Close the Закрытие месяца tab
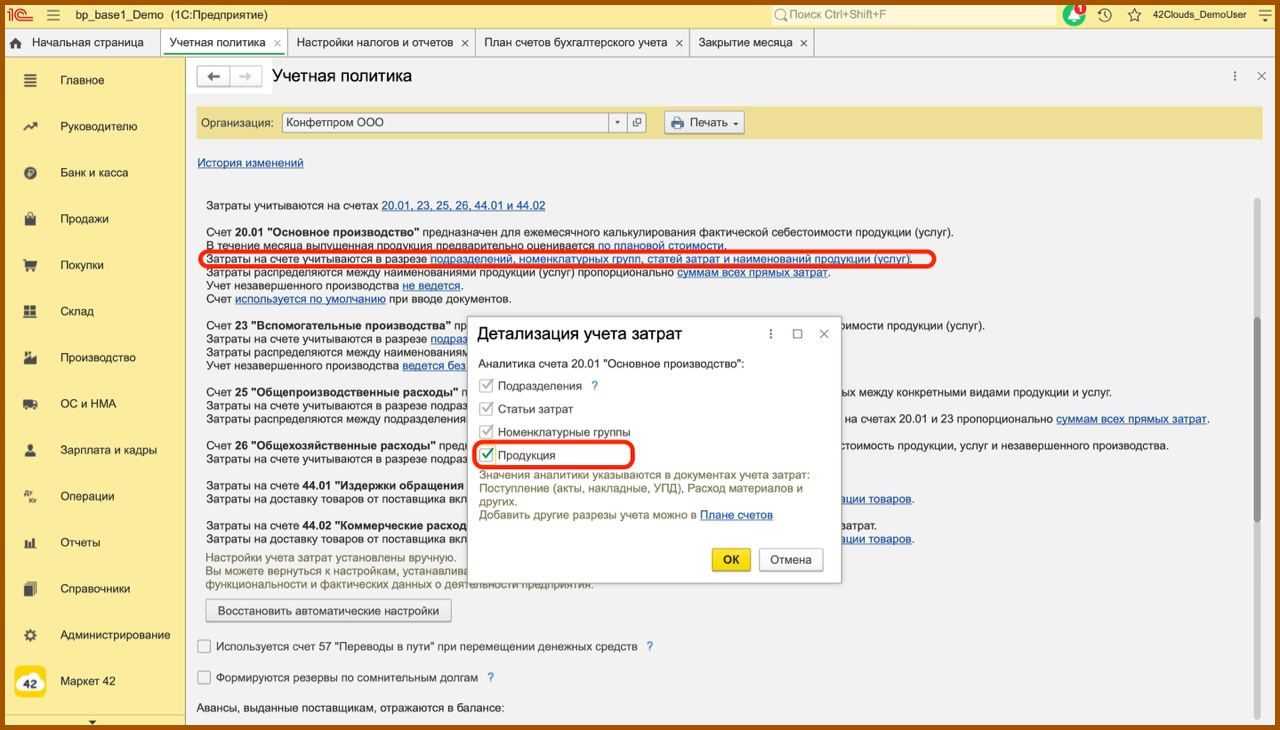This screenshot has width=1280, height=730. coord(803,43)
